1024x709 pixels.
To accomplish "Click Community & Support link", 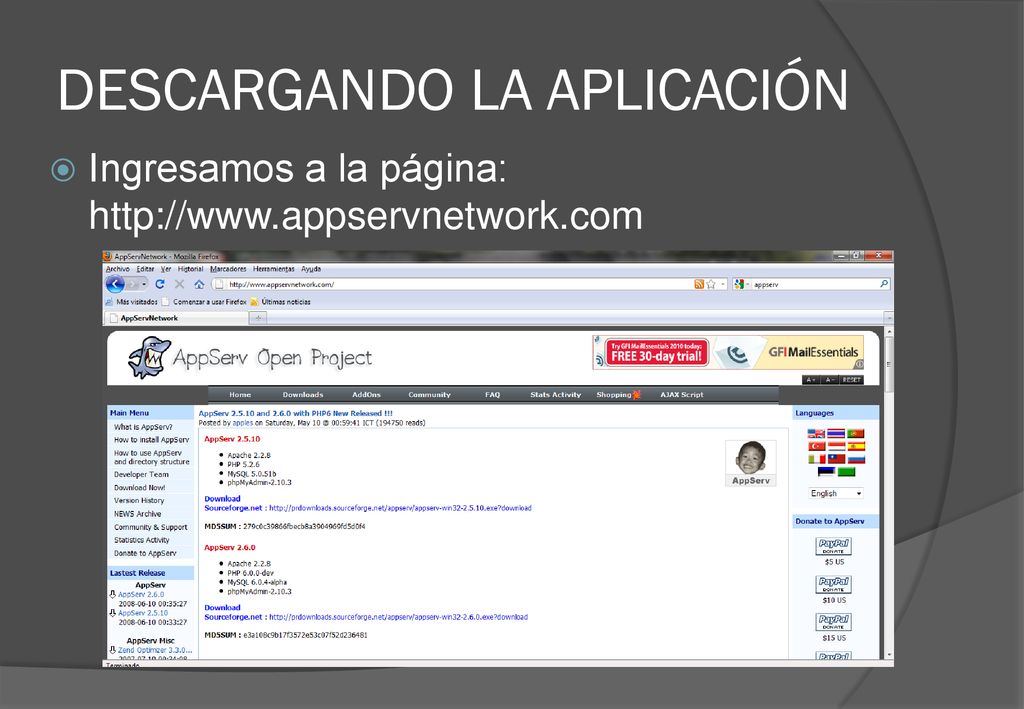I will [150, 527].
